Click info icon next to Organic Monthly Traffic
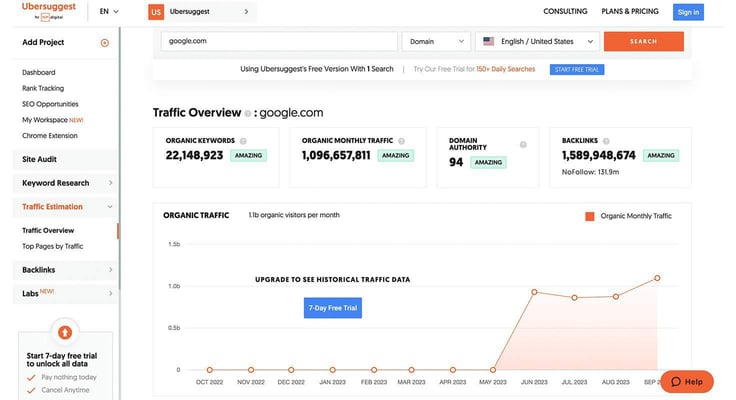Screen dimensions: 736x400 click(x=401, y=141)
